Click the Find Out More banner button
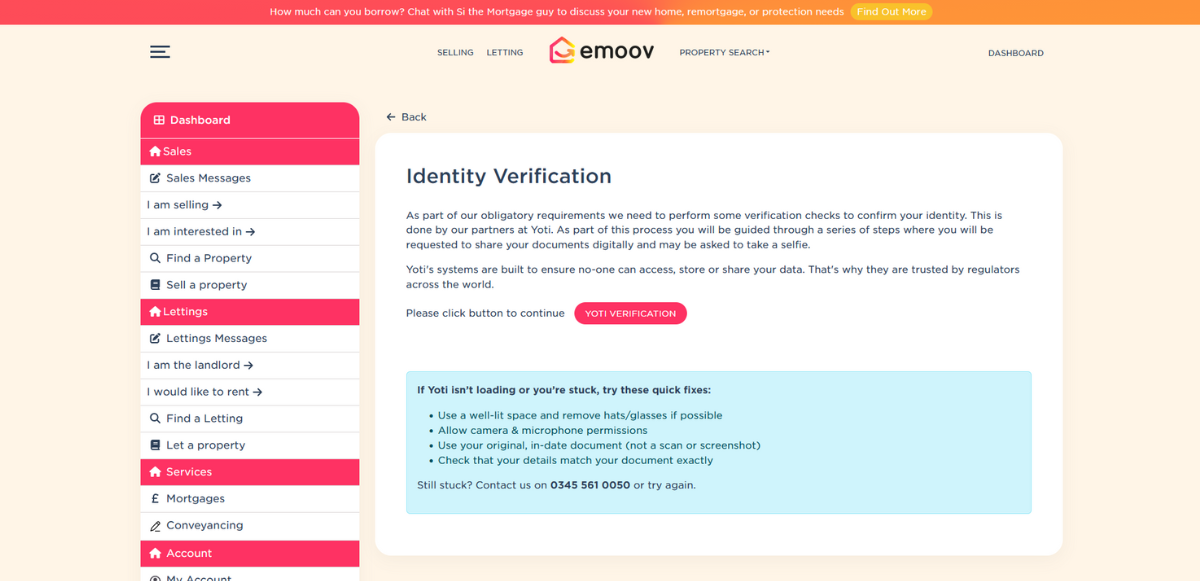 click(x=891, y=12)
